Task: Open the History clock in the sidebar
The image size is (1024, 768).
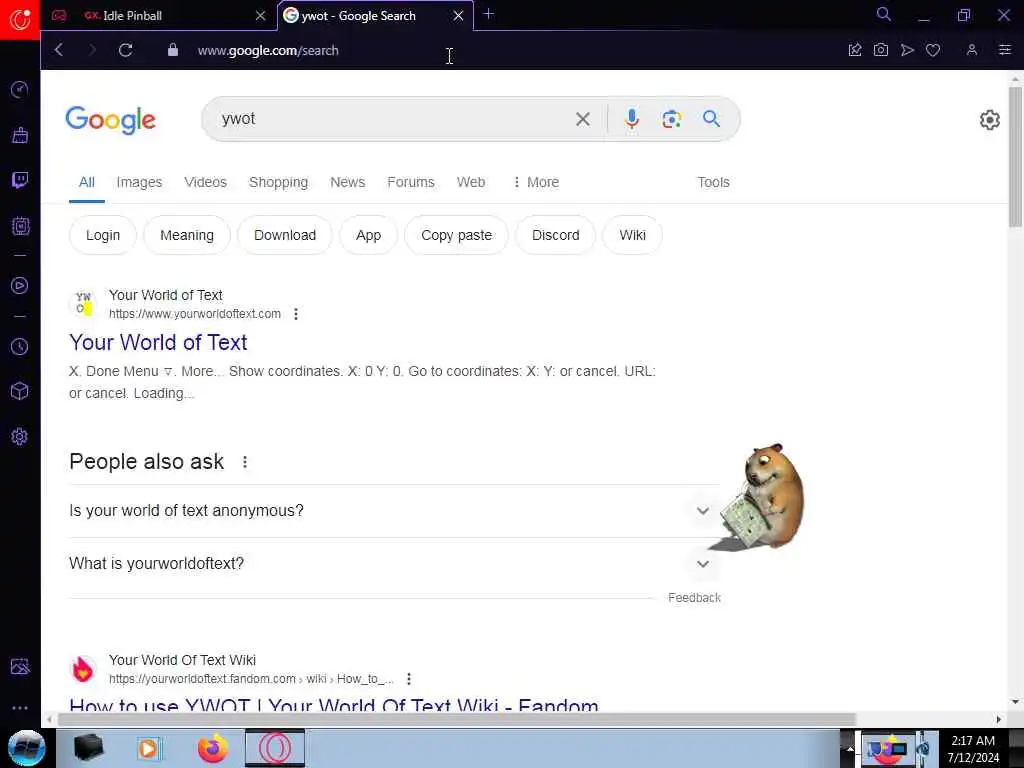Action: tap(20, 346)
